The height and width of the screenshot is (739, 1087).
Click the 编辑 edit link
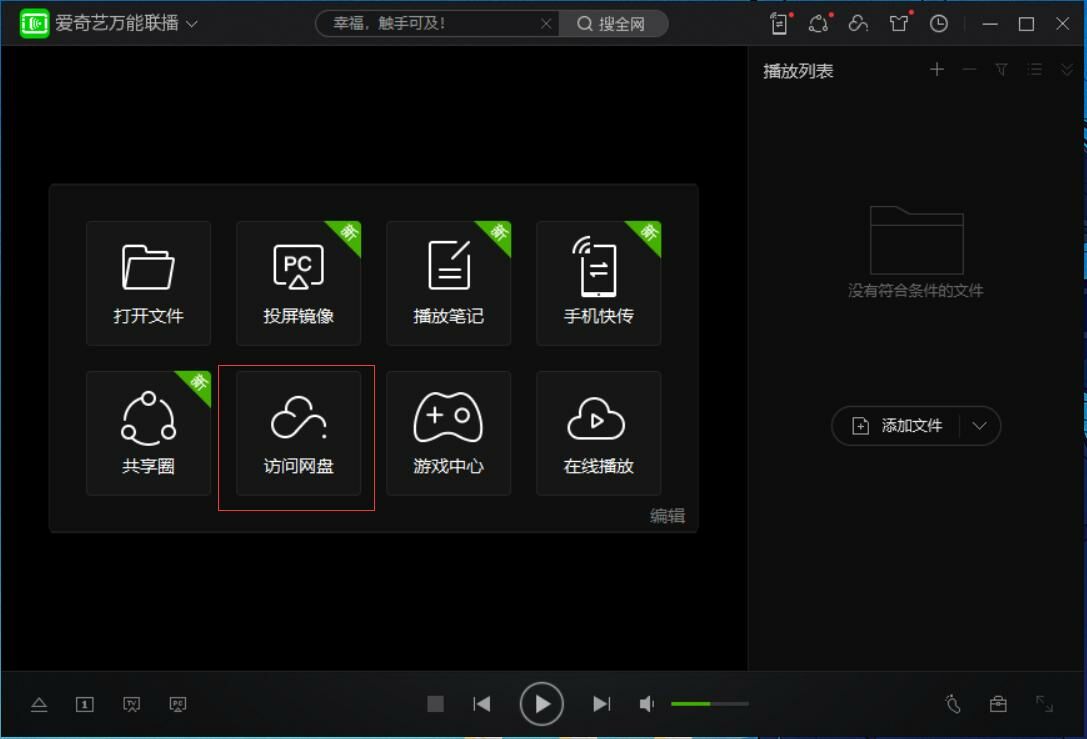click(x=667, y=516)
